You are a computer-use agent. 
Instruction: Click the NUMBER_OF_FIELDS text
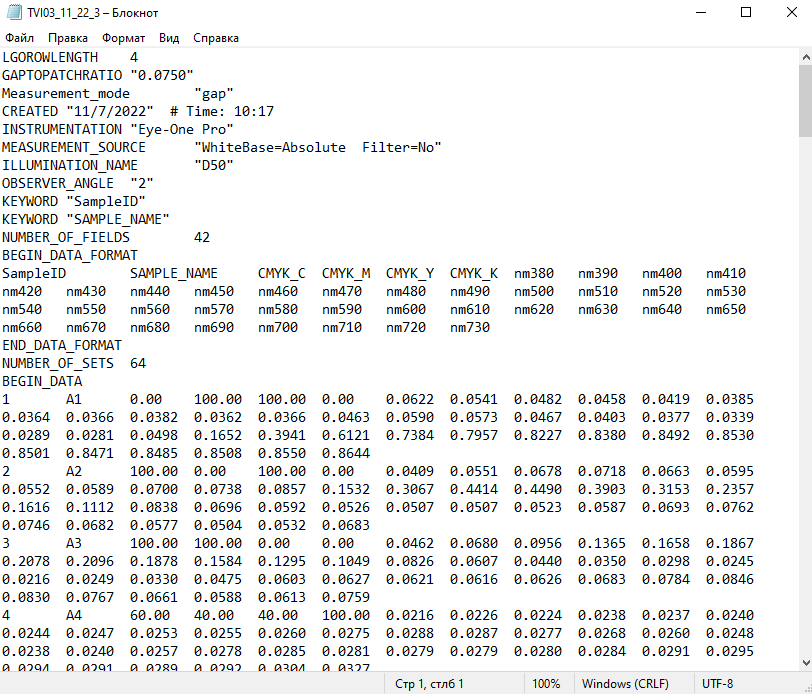66,237
